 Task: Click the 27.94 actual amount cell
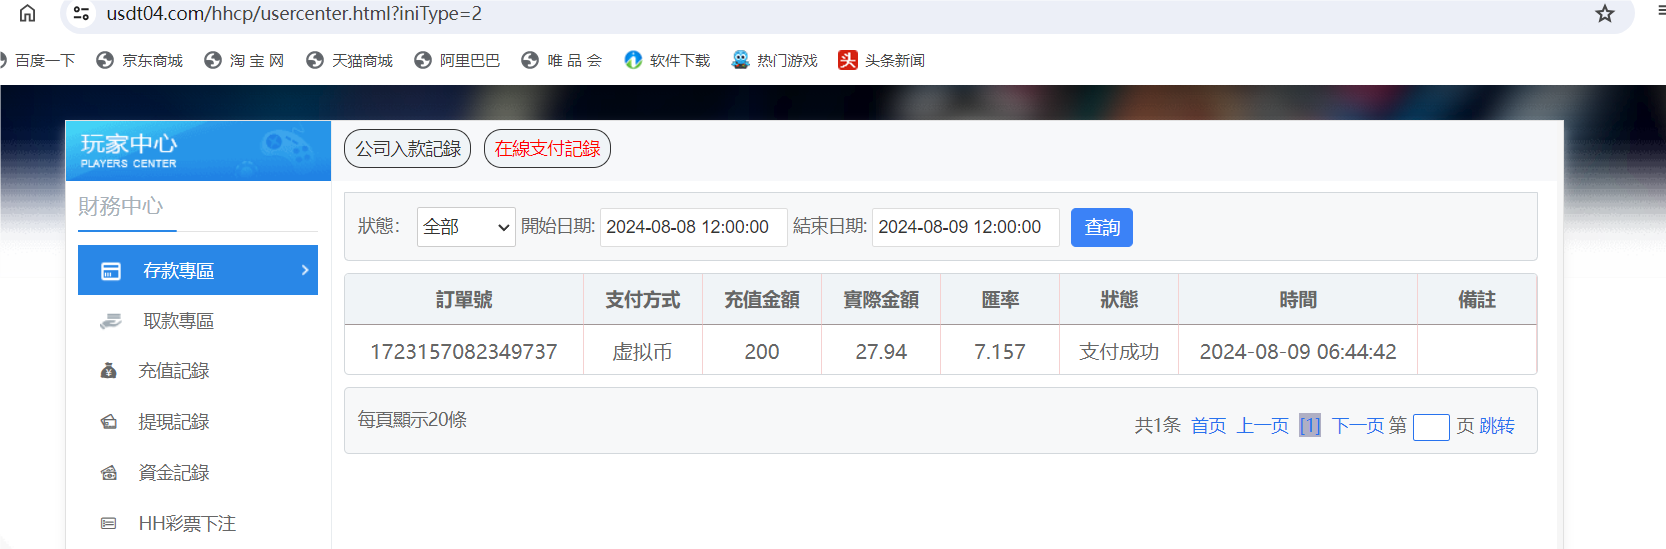(881, 352)
